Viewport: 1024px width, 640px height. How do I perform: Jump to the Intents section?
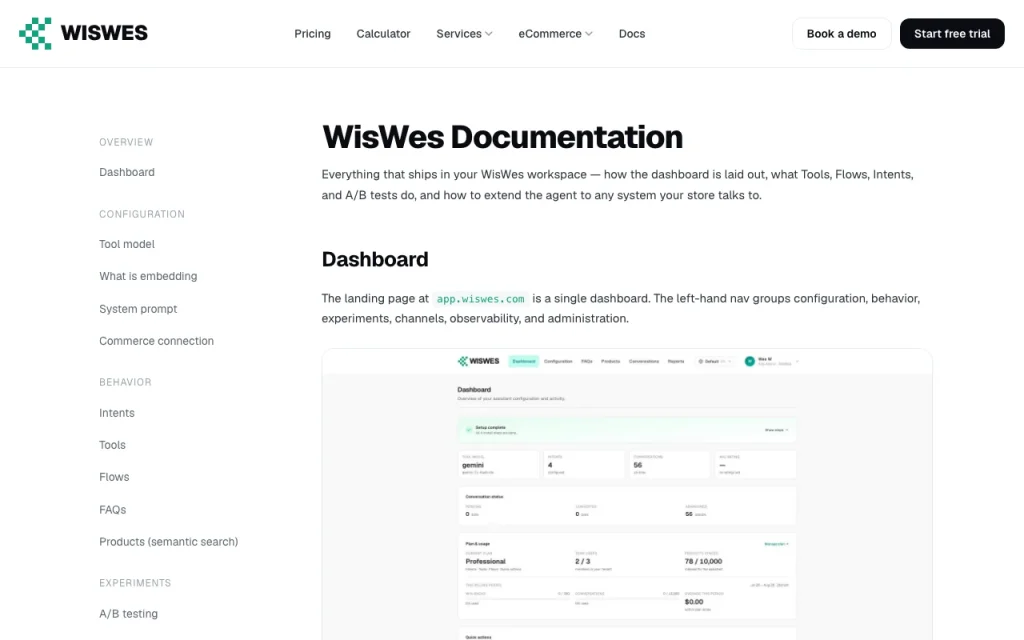pos(117,413)
